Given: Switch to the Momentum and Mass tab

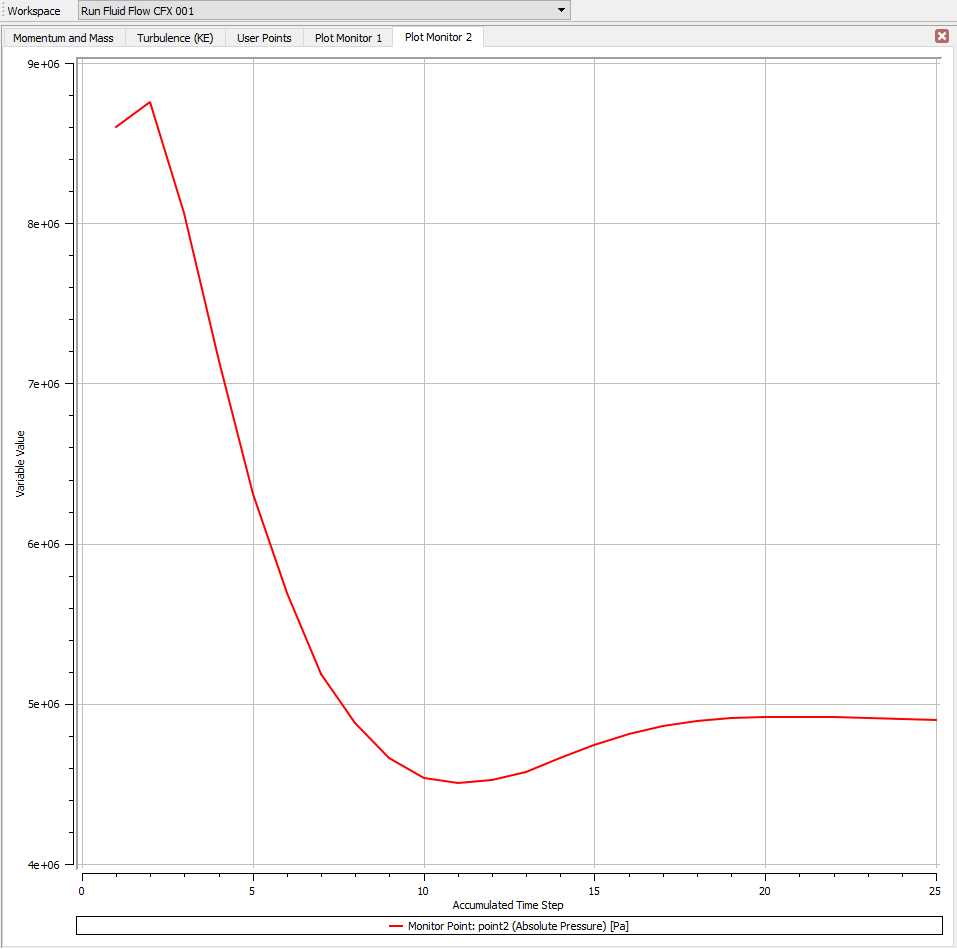Looking at the screenshot, I should click(x=63, y=38).
